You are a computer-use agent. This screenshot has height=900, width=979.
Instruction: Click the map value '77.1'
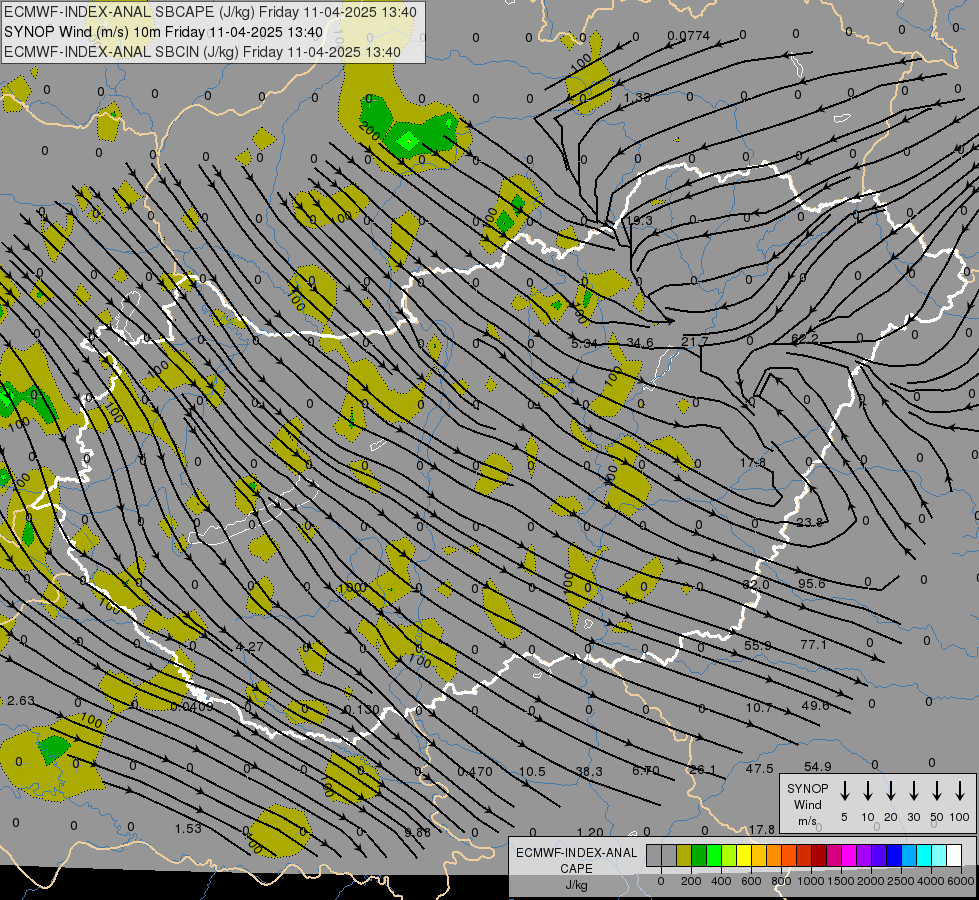point(813,644)
